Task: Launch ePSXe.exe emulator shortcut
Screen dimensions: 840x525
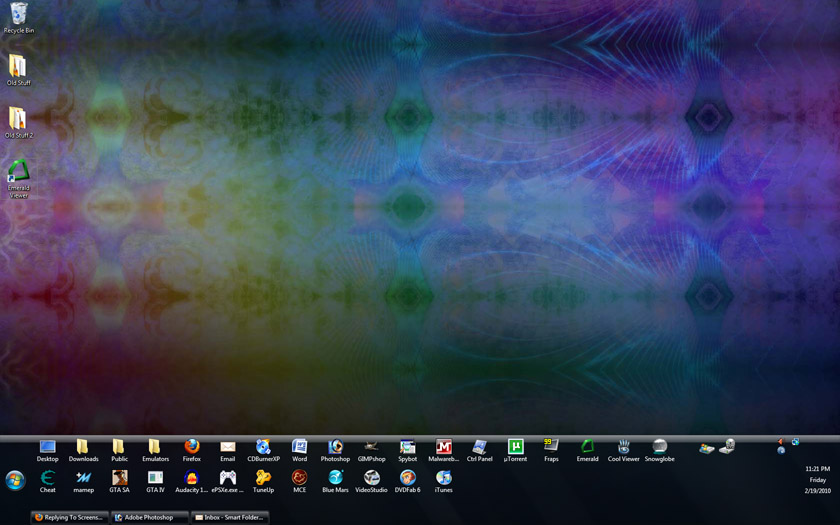Action: tap(228, 482)
